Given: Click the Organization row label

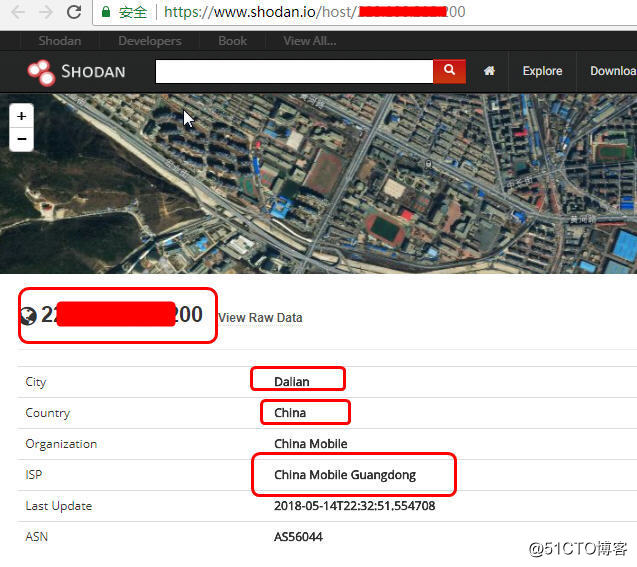Looking at the screenshot, I should click(61, 444).
